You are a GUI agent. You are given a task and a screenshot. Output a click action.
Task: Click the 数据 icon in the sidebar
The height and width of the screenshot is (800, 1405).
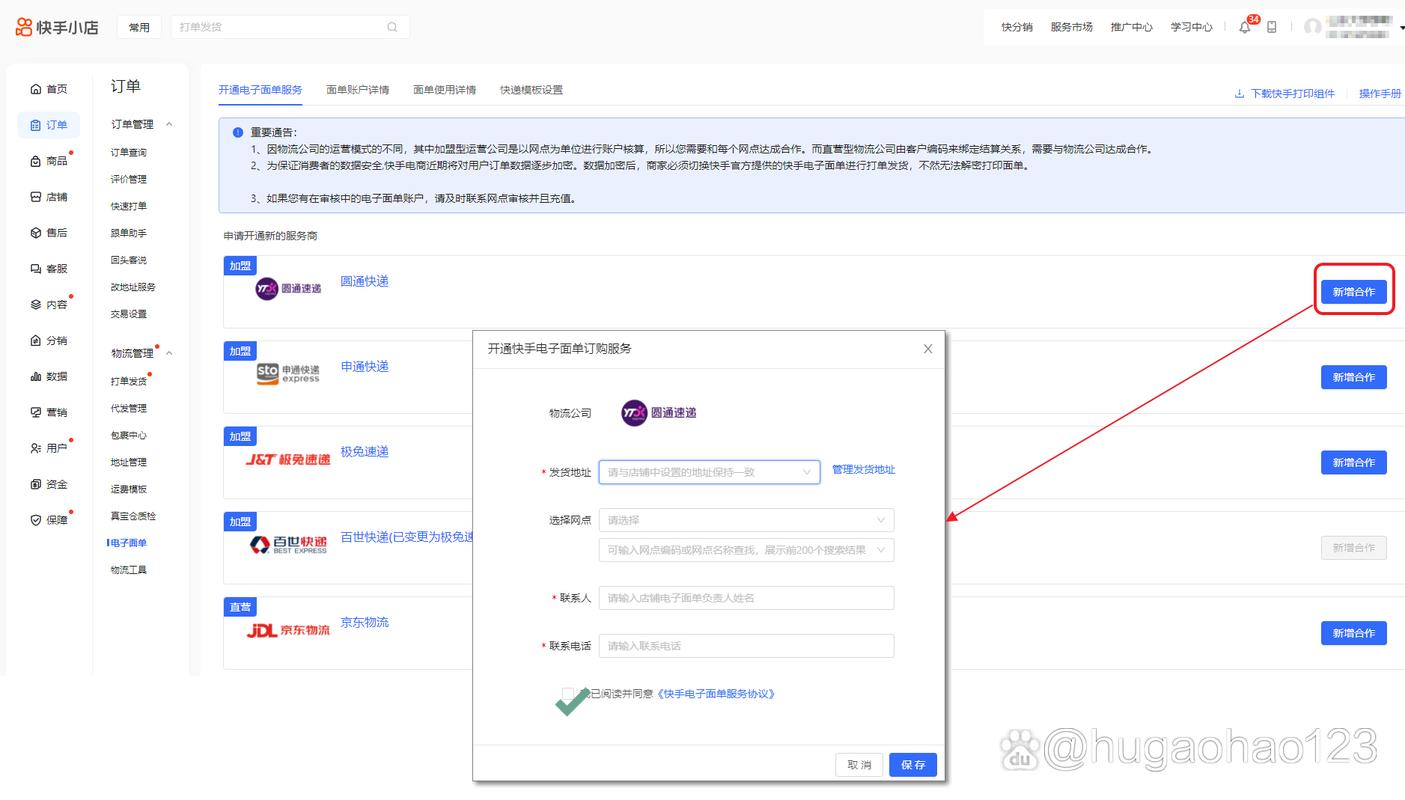[47, 376]
